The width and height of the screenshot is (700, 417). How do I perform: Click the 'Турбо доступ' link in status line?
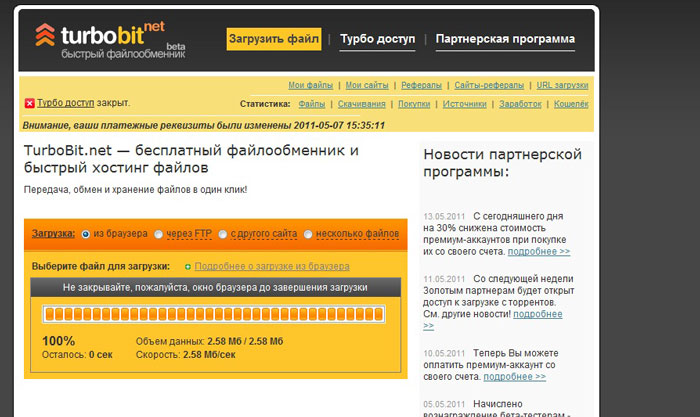66,103
